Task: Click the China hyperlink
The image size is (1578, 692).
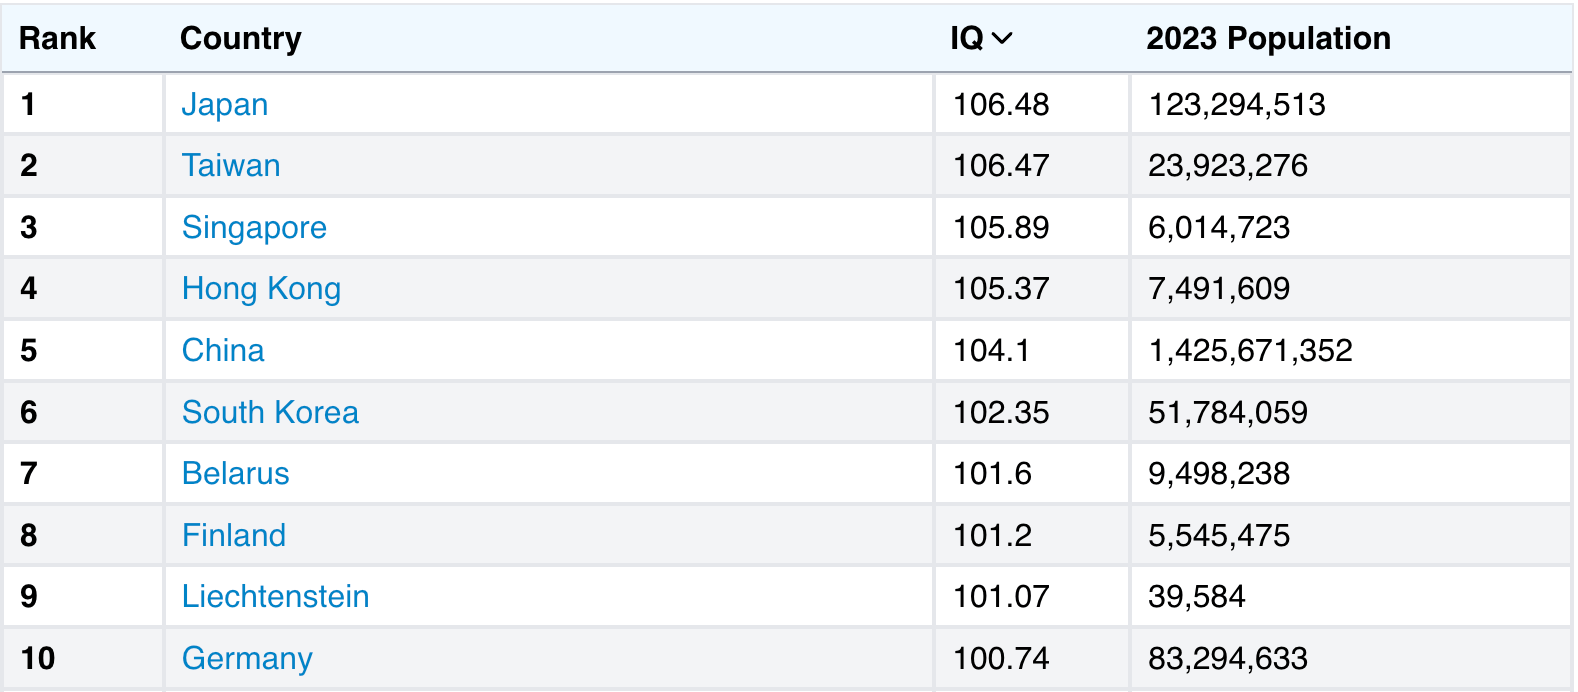Action: (x=223, y=350)
